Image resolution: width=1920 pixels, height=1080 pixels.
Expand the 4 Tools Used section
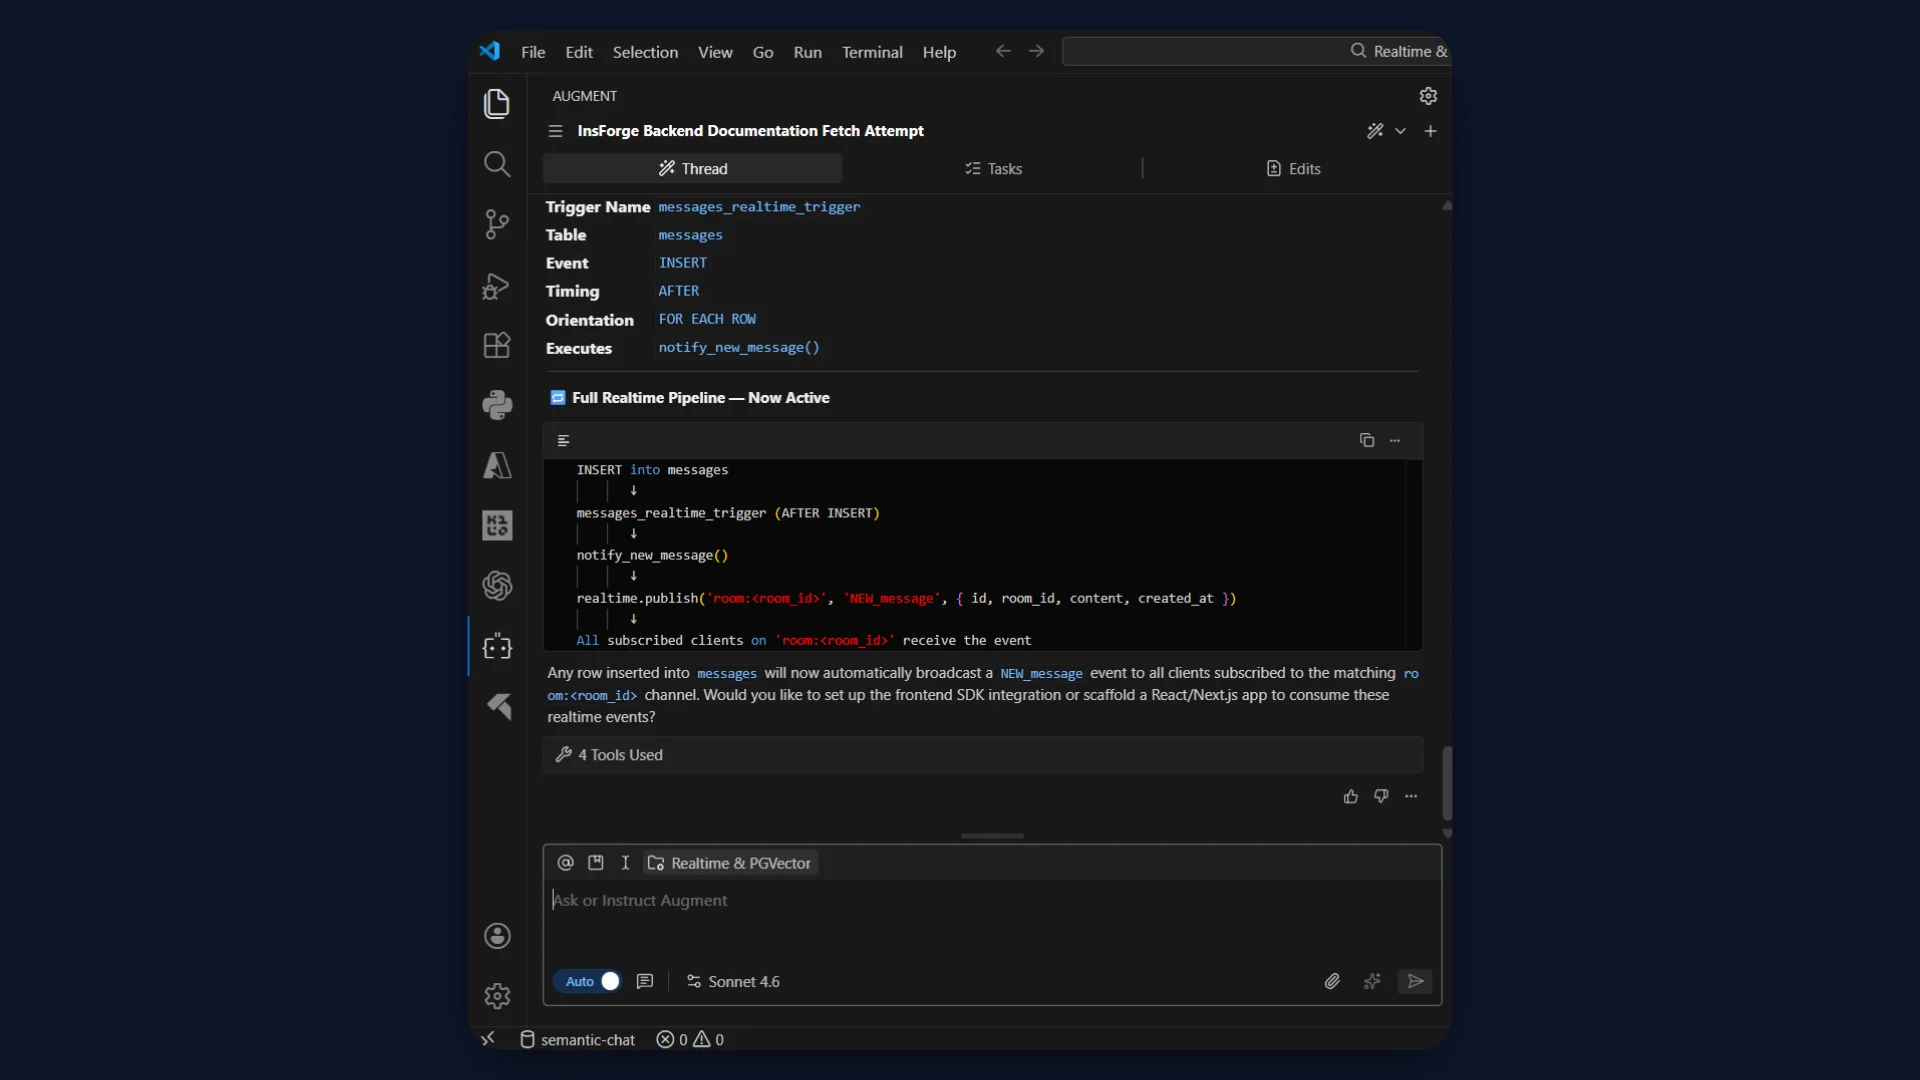click(x=620, y=755)
